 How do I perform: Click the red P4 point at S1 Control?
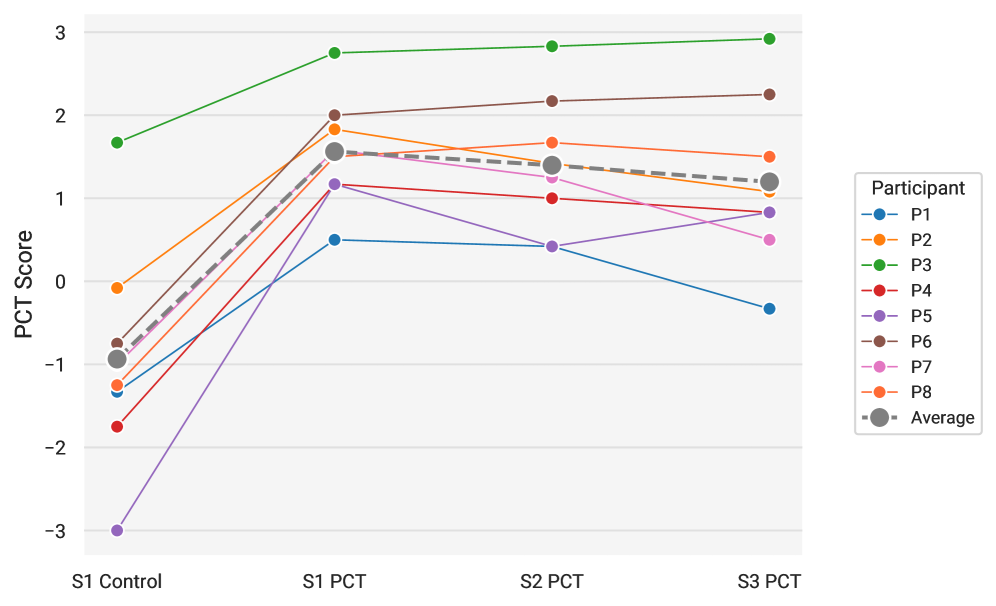click(117, 426)
